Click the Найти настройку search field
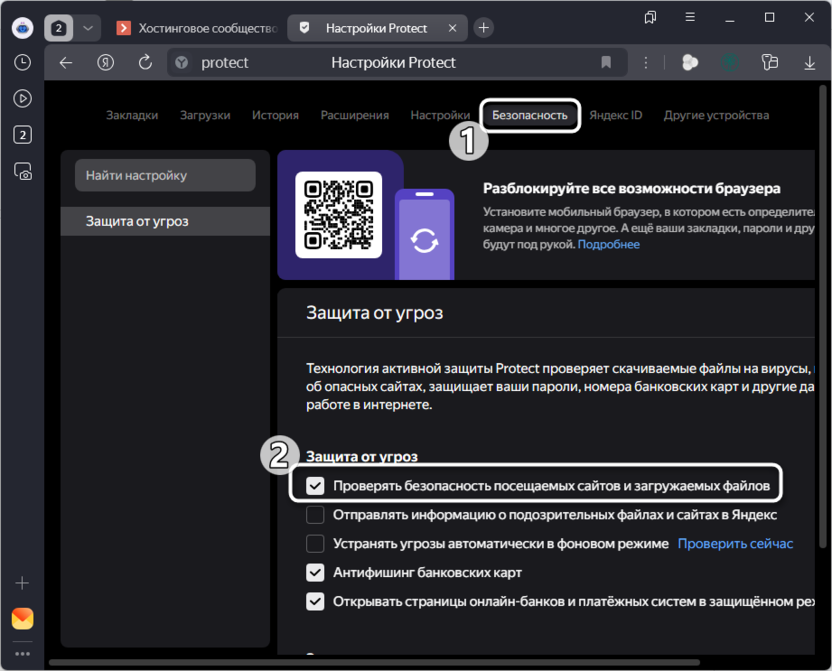 [165, 175]
